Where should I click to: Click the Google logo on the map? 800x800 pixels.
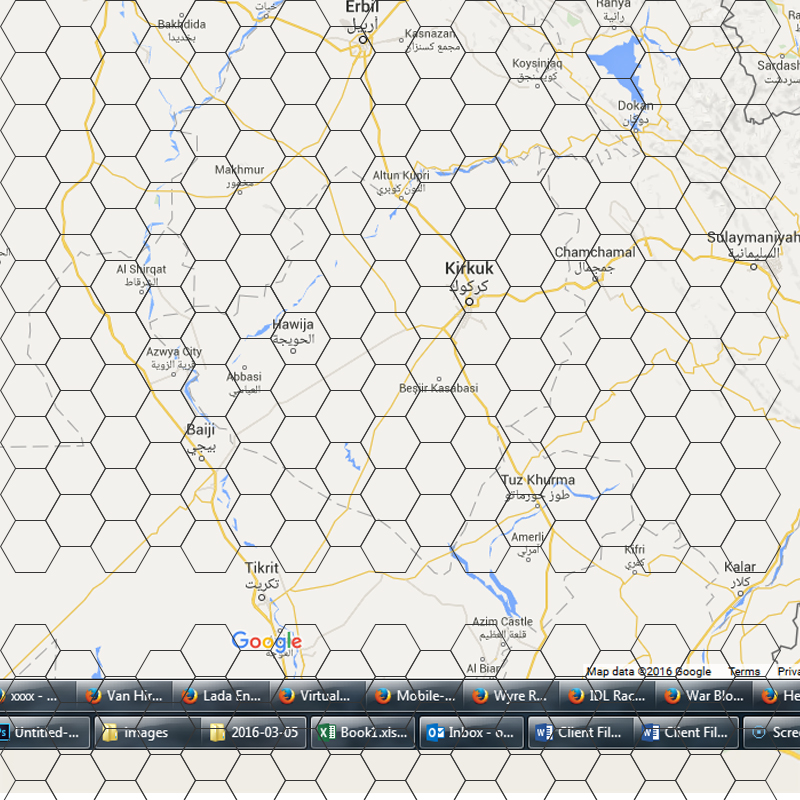coord(266,641)
